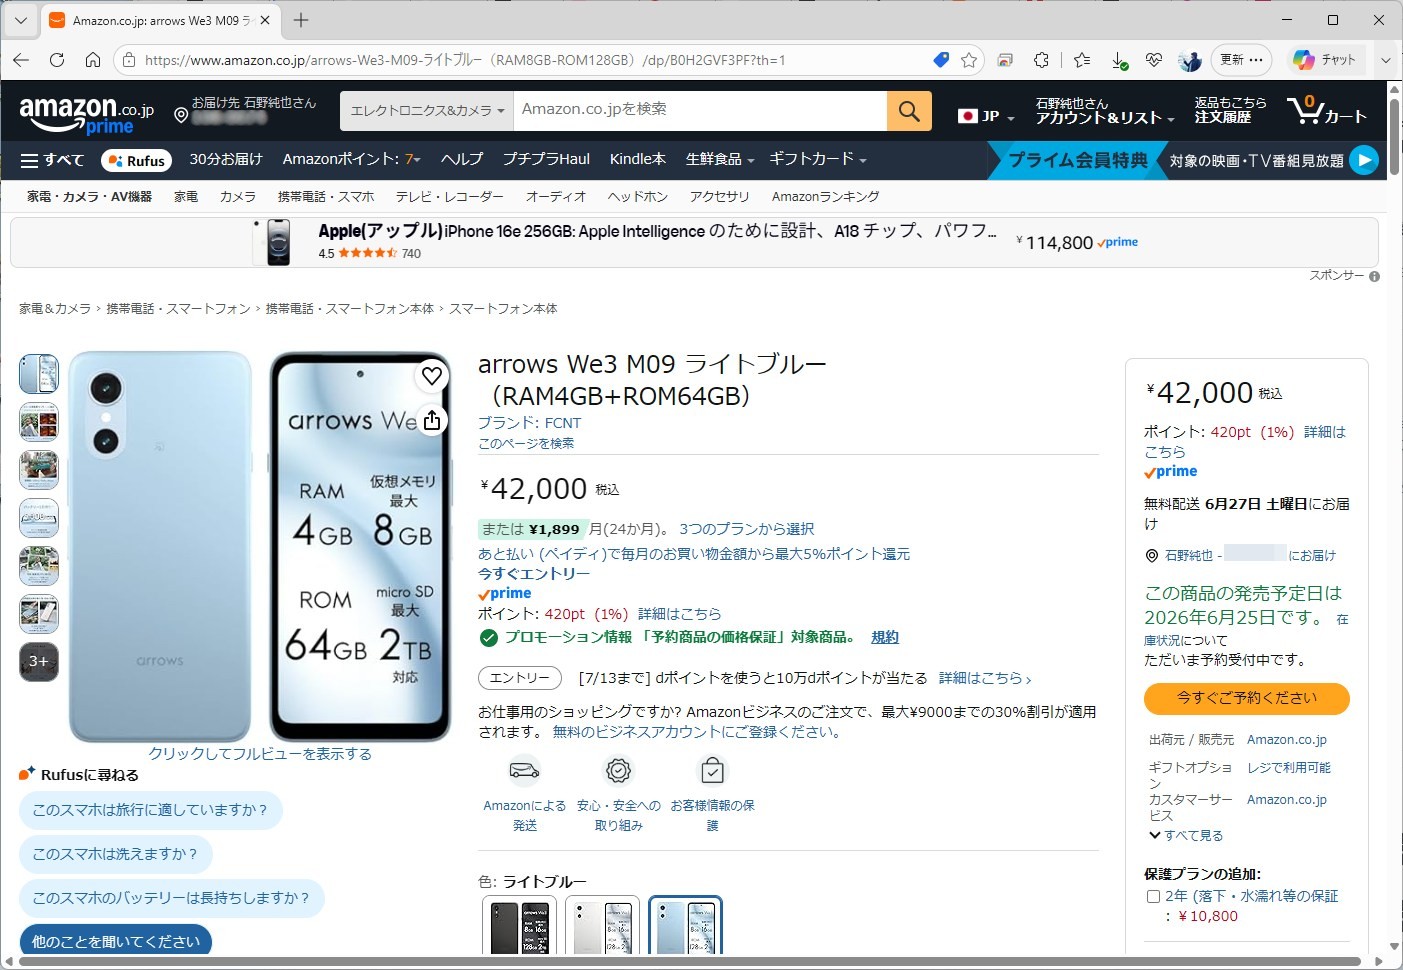Viewport: 1403px width, 970px height.
Task: View site information lock icon
Action: tap(129, 60)
